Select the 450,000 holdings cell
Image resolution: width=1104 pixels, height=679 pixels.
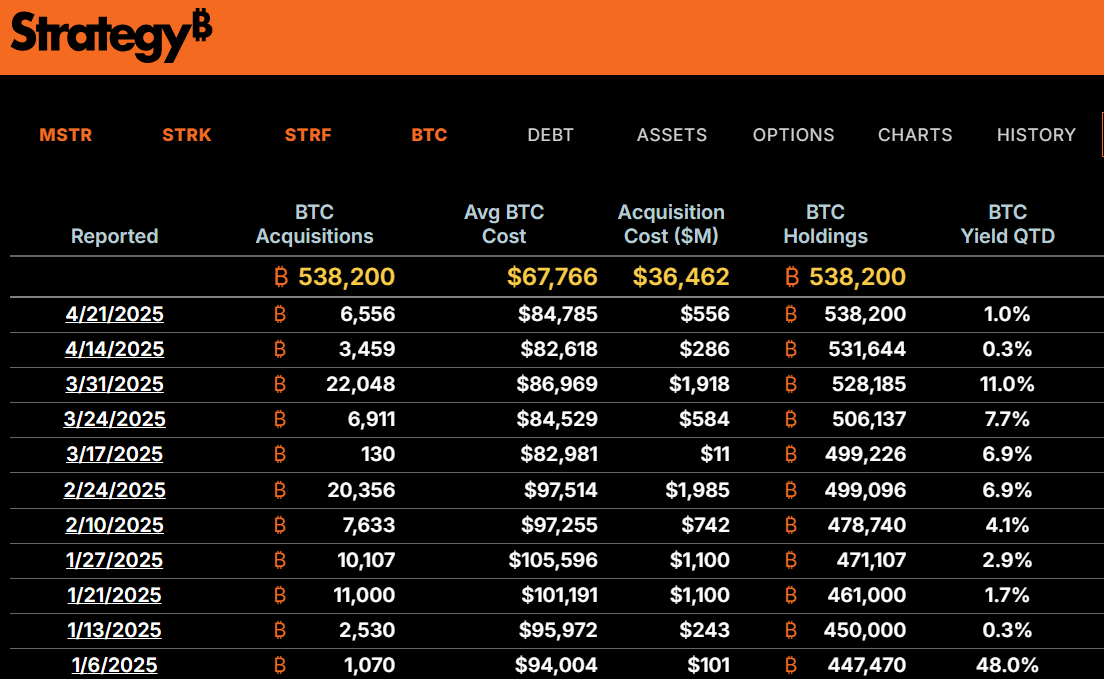click(x=865, y=630)
